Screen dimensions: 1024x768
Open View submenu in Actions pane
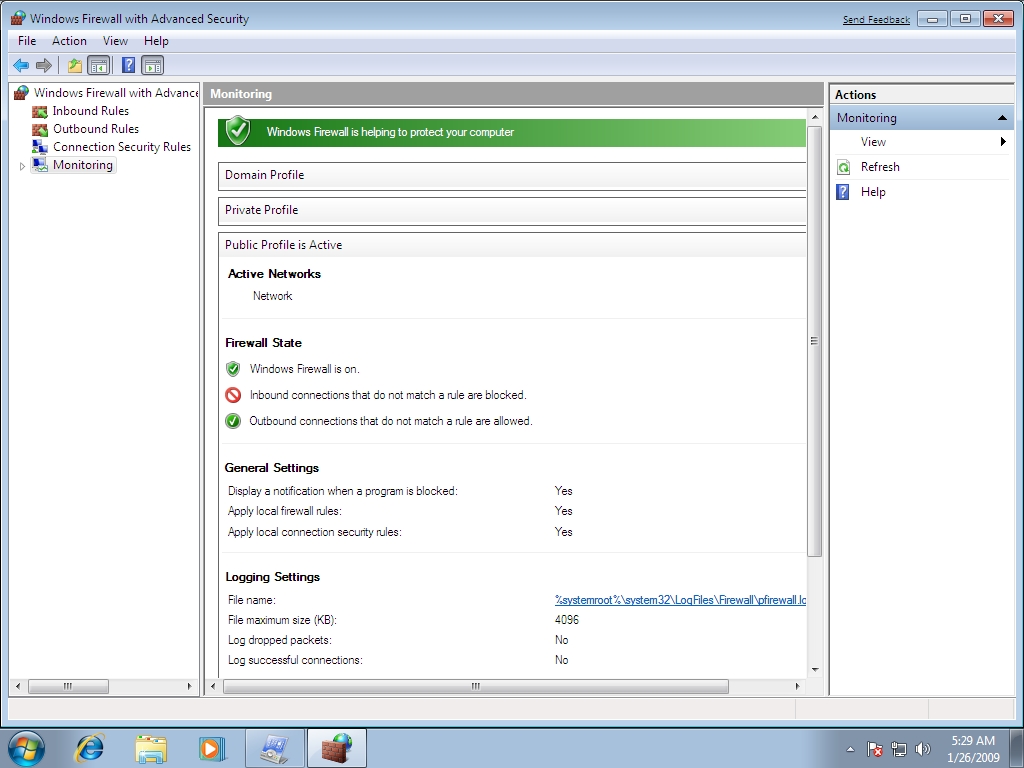tap(873, 142)
